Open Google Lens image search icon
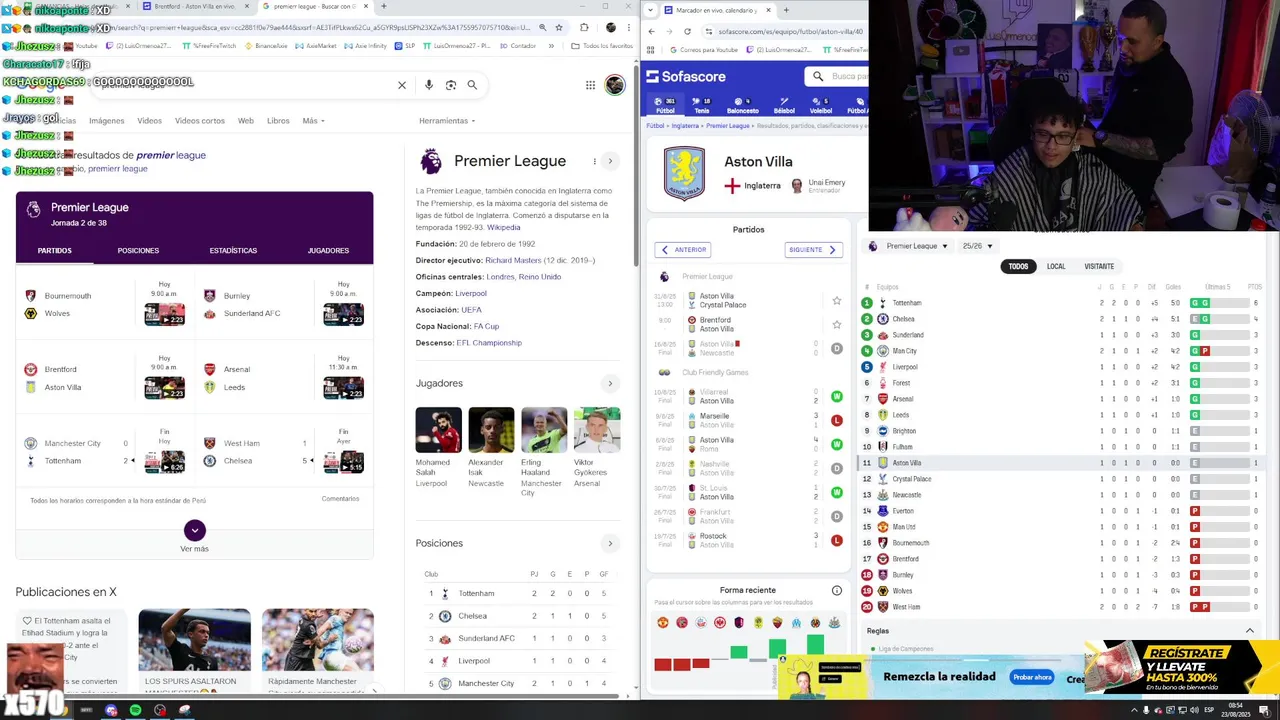Screen dimensions: 1280x720 451,85
